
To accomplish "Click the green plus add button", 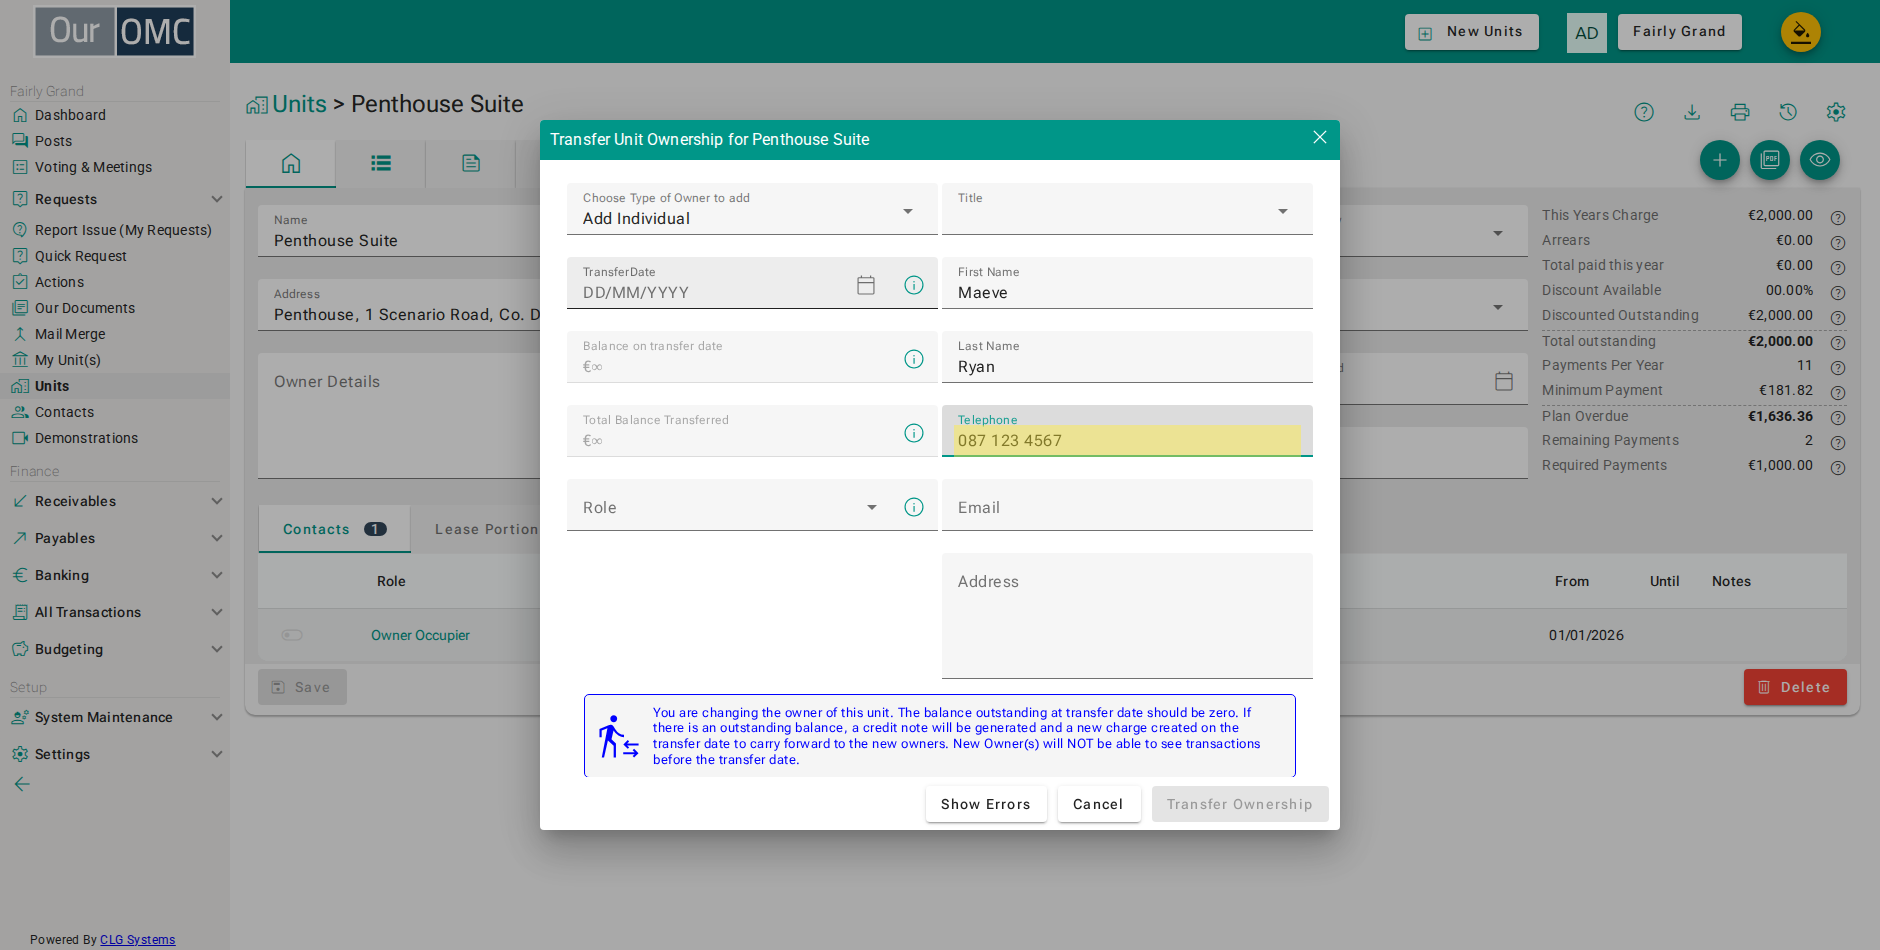I will pyautogui.click(x=1720, y=160).
